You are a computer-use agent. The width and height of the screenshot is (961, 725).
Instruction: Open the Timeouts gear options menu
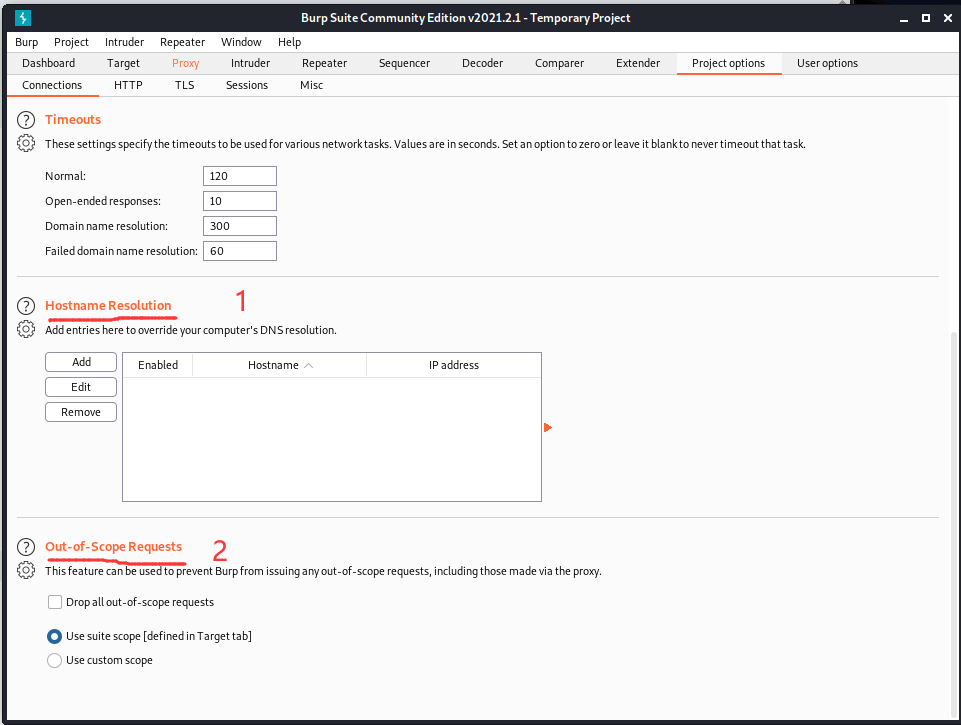click(26, 143)
